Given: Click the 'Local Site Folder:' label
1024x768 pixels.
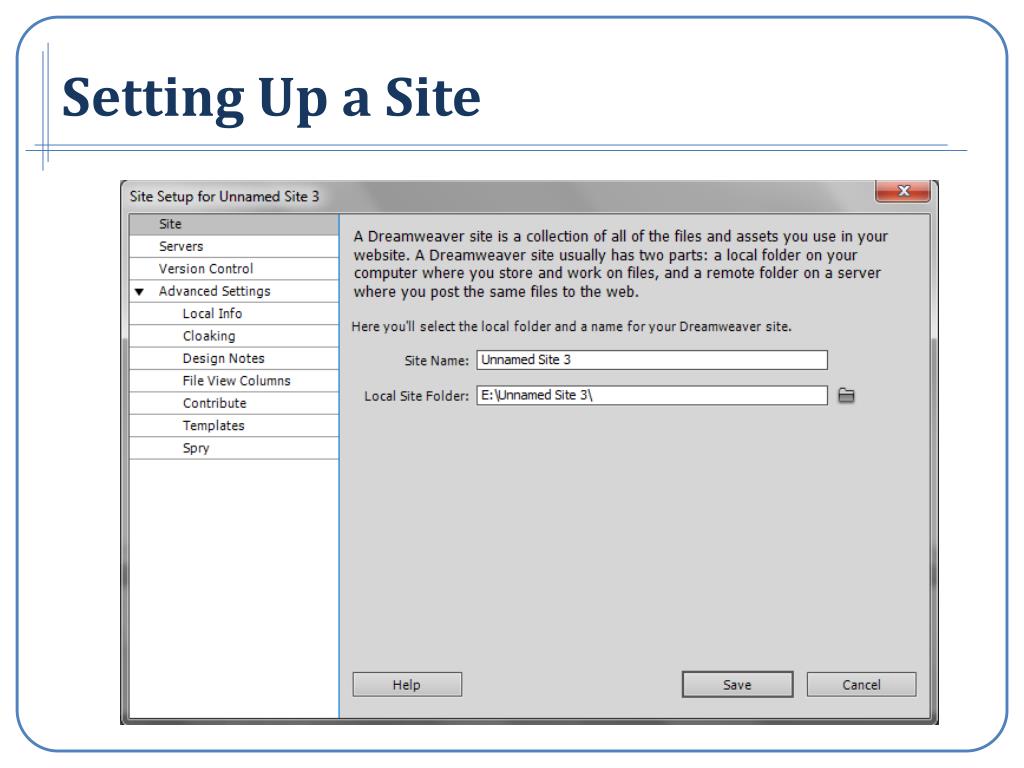Looking at the screenshot, I should 417,396.
